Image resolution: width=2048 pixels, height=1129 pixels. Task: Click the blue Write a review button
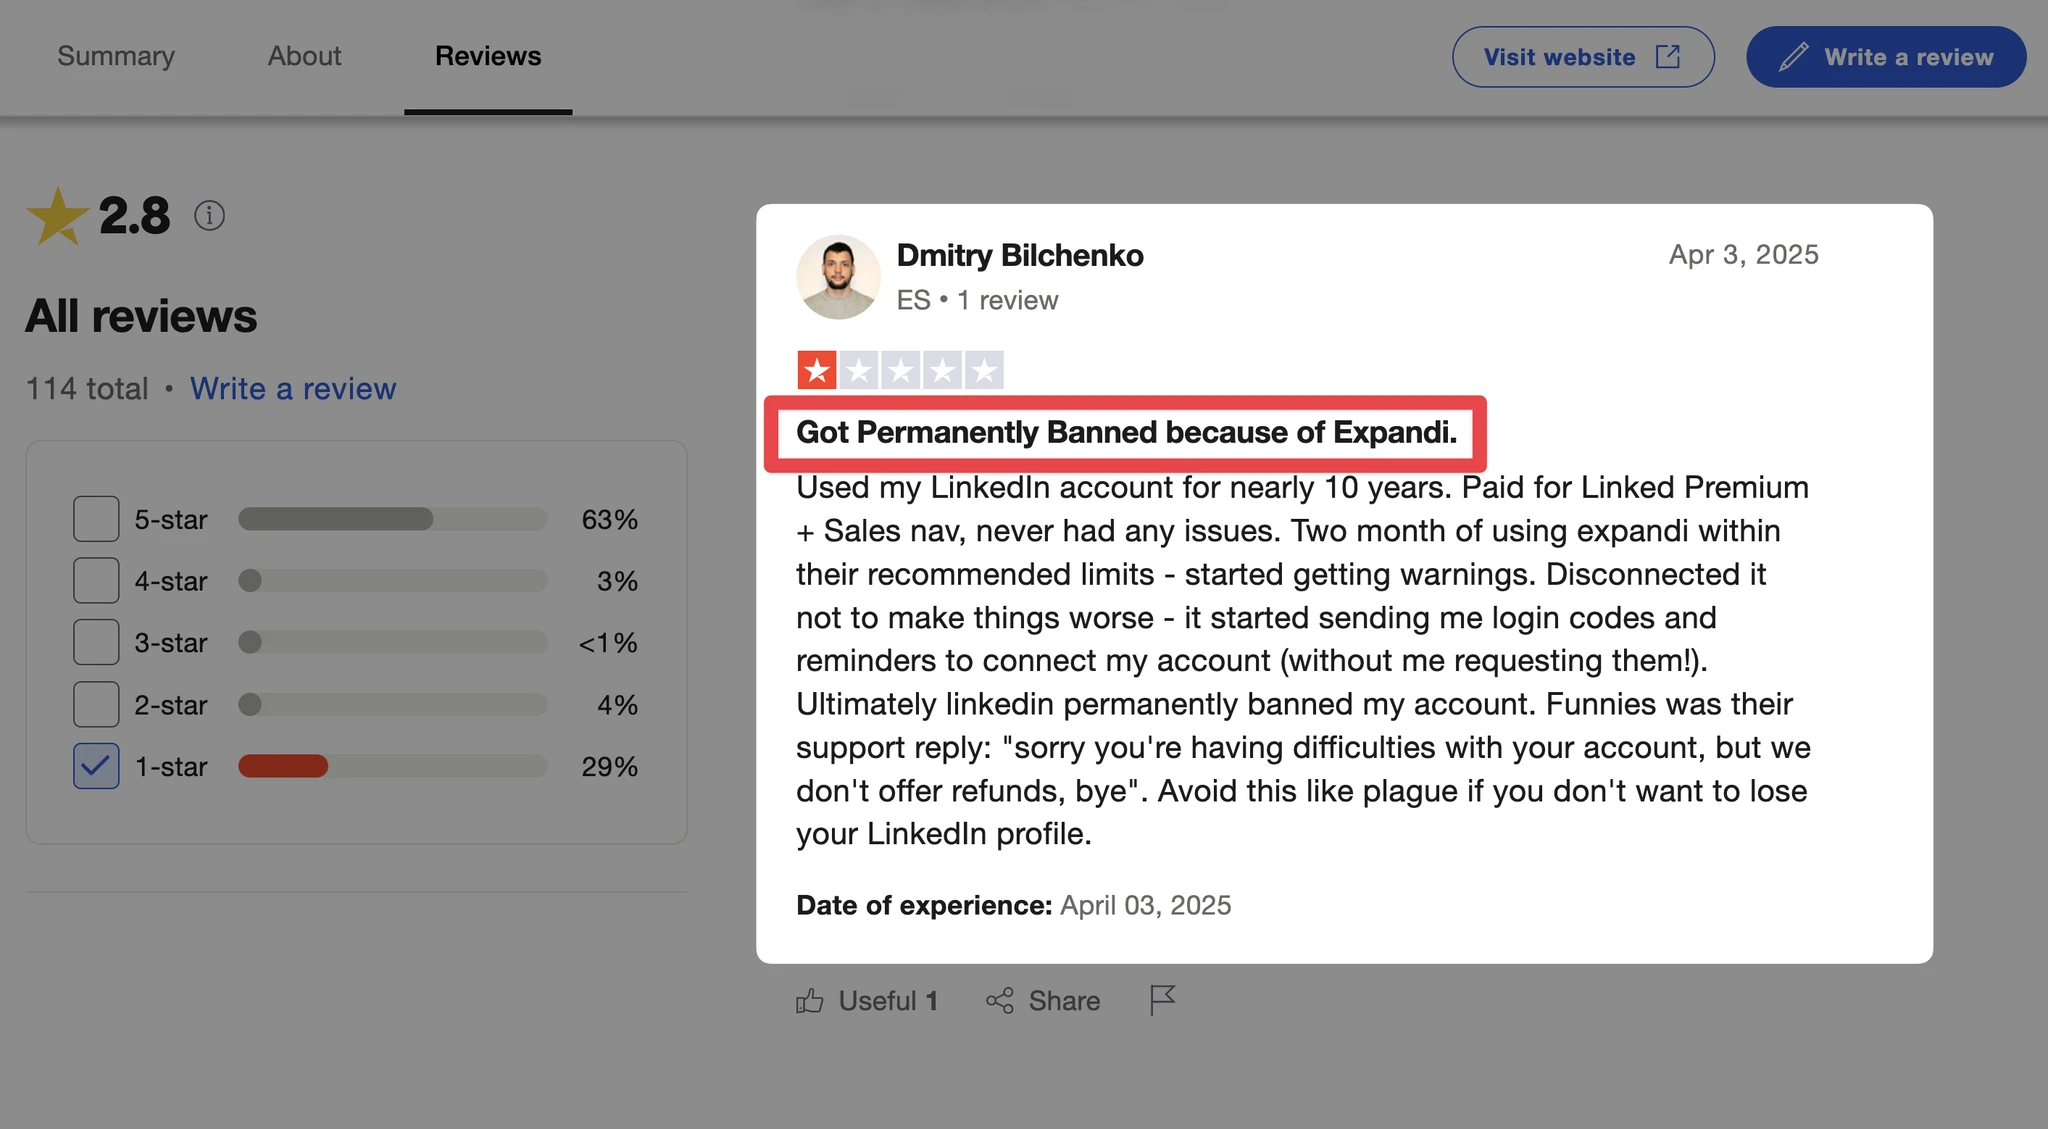1886,57
